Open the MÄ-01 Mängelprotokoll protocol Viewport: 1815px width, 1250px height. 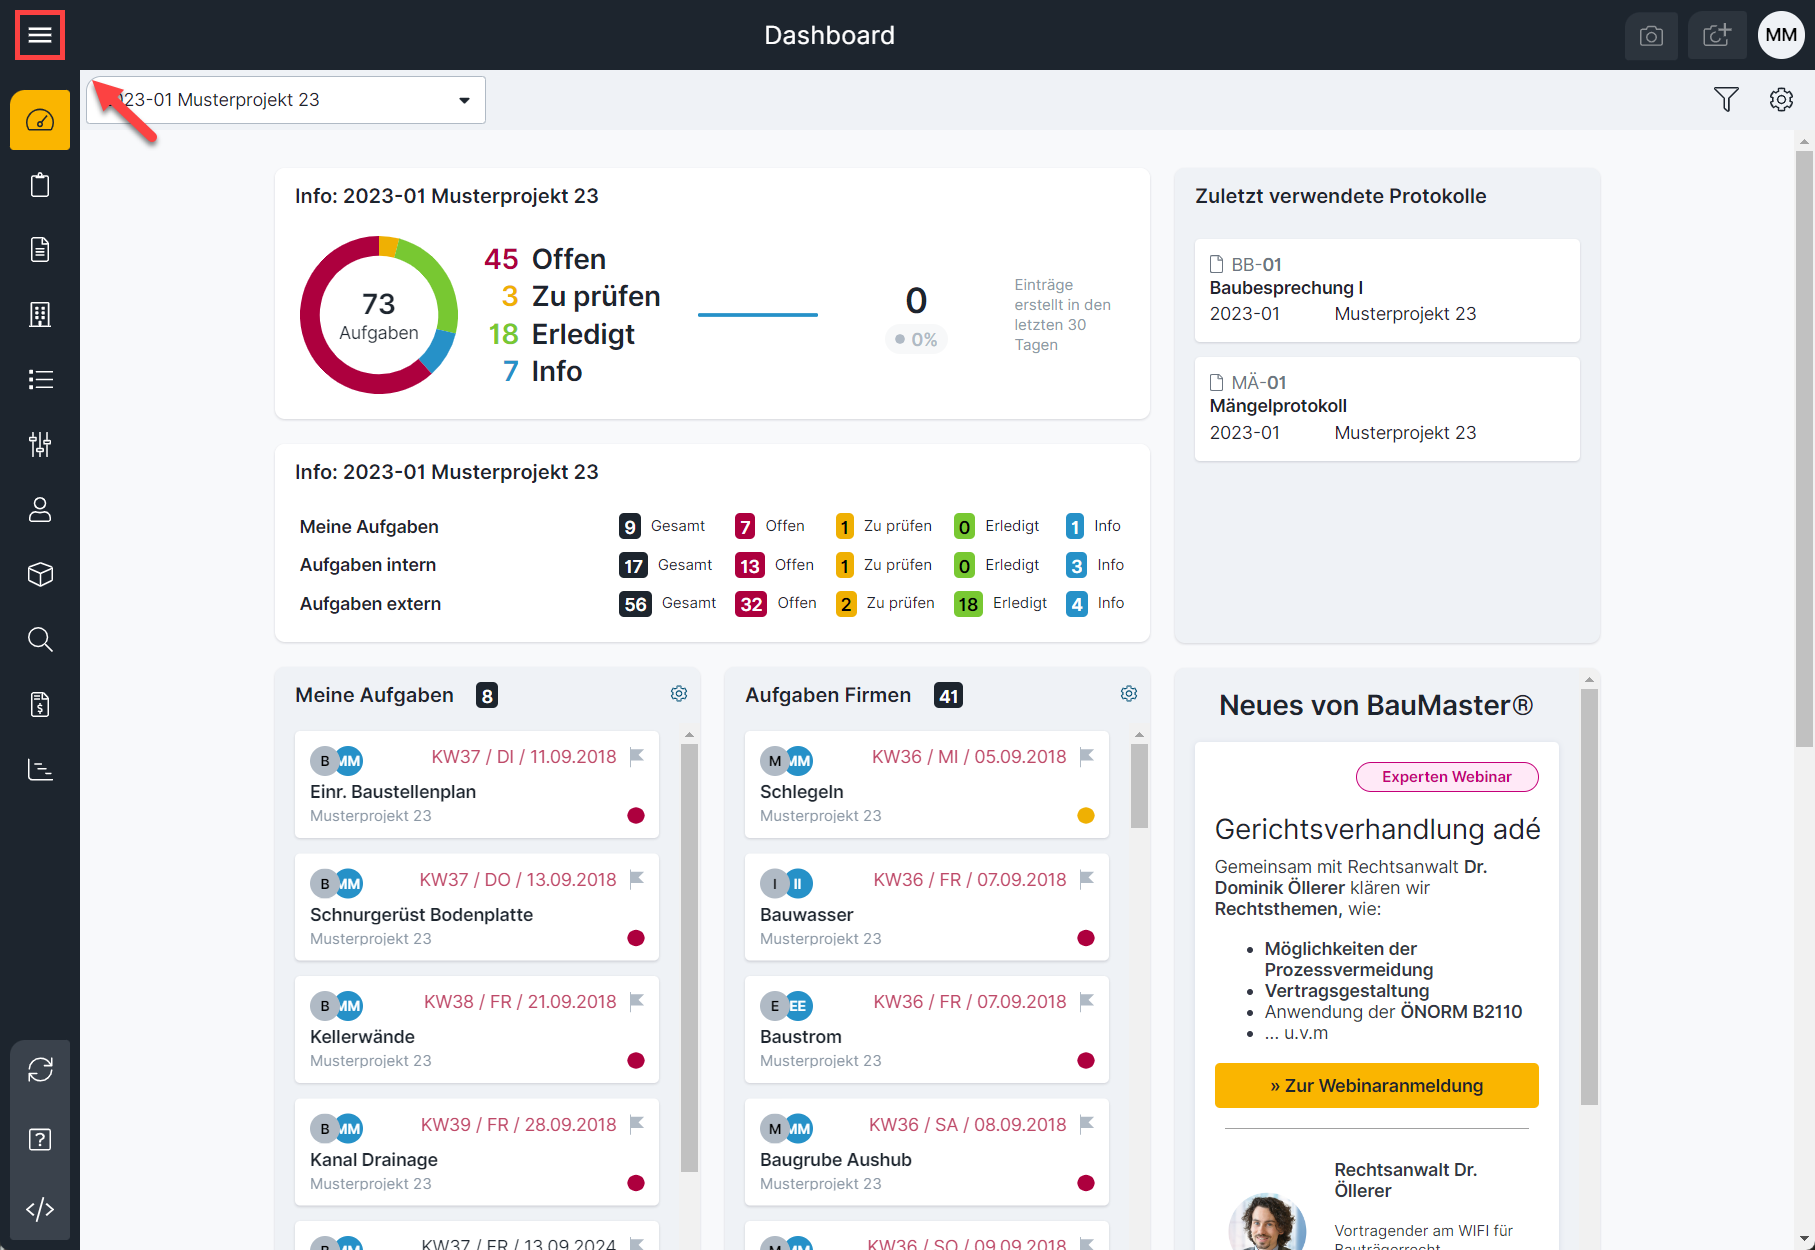[1387, 409]
